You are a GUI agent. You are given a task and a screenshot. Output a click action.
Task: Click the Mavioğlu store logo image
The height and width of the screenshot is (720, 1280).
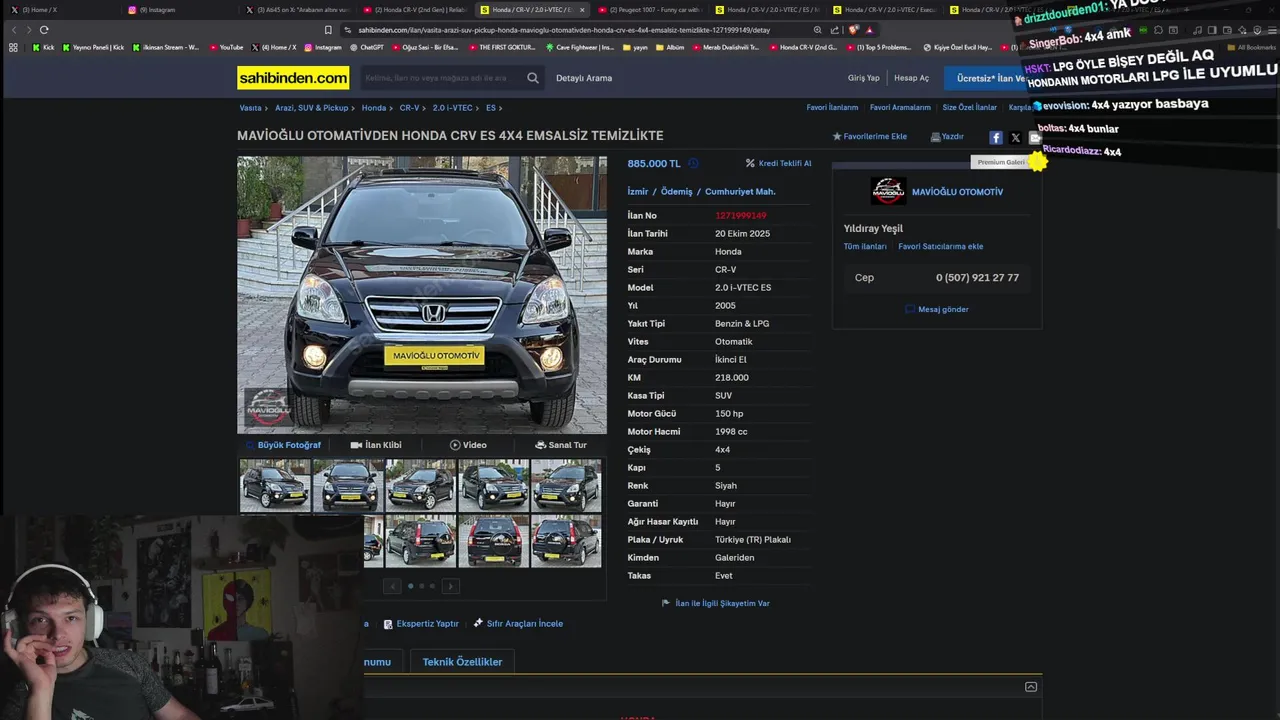point(888,191)
